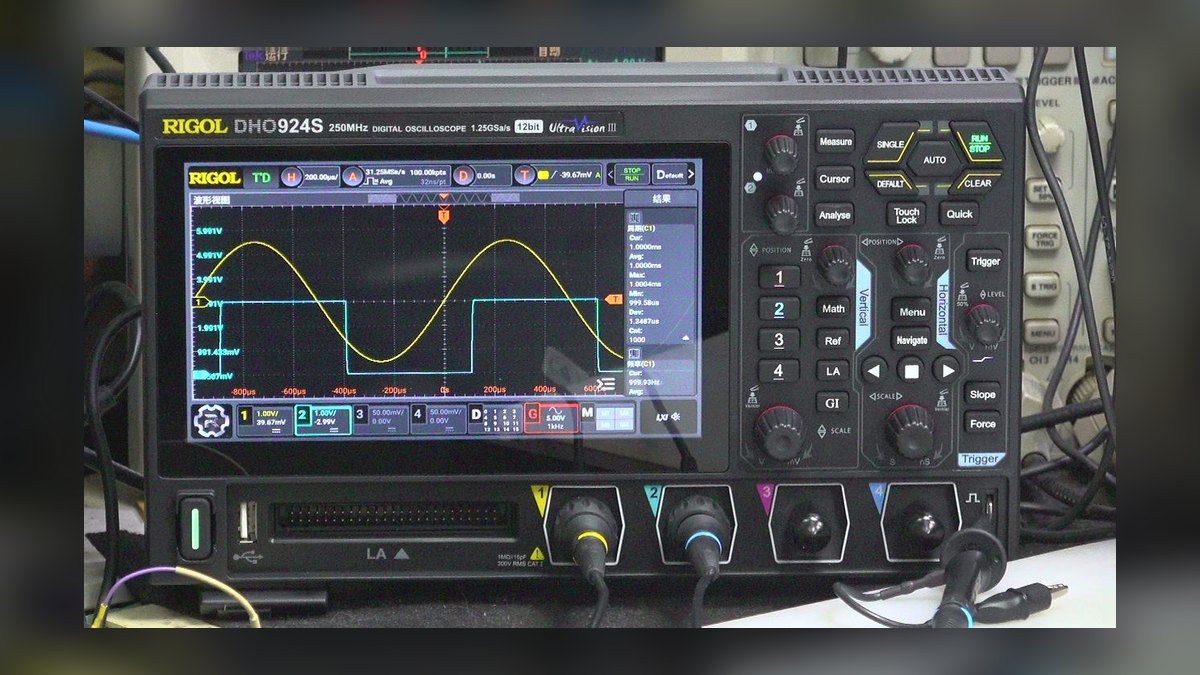Push the left arrow navigation key
Viewport: 1200px width, 675px height.
(874, 371)
